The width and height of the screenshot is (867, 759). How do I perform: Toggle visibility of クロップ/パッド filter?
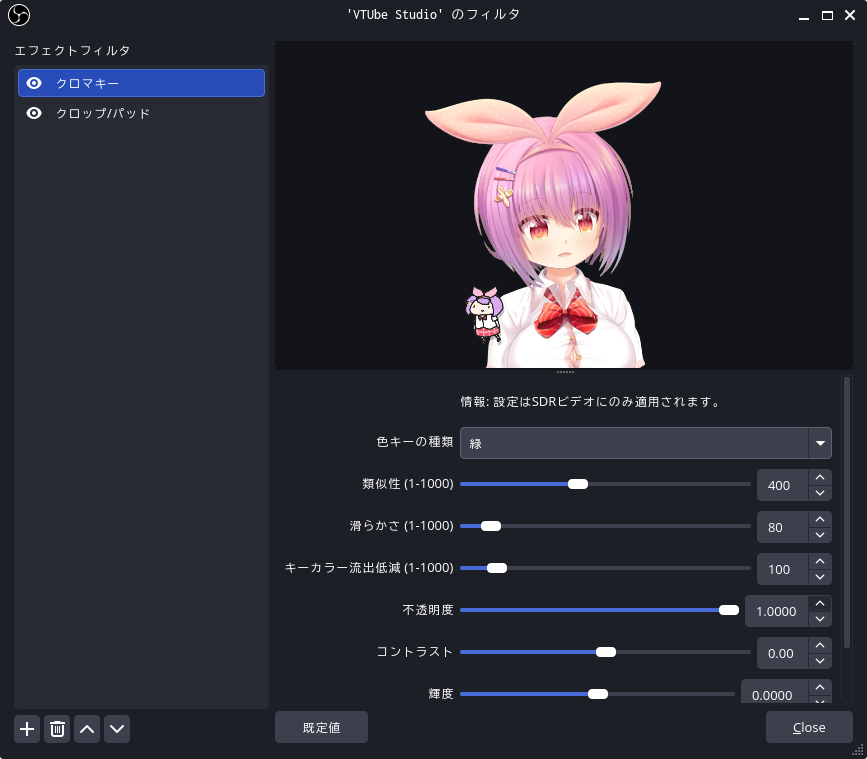point(34,113)
